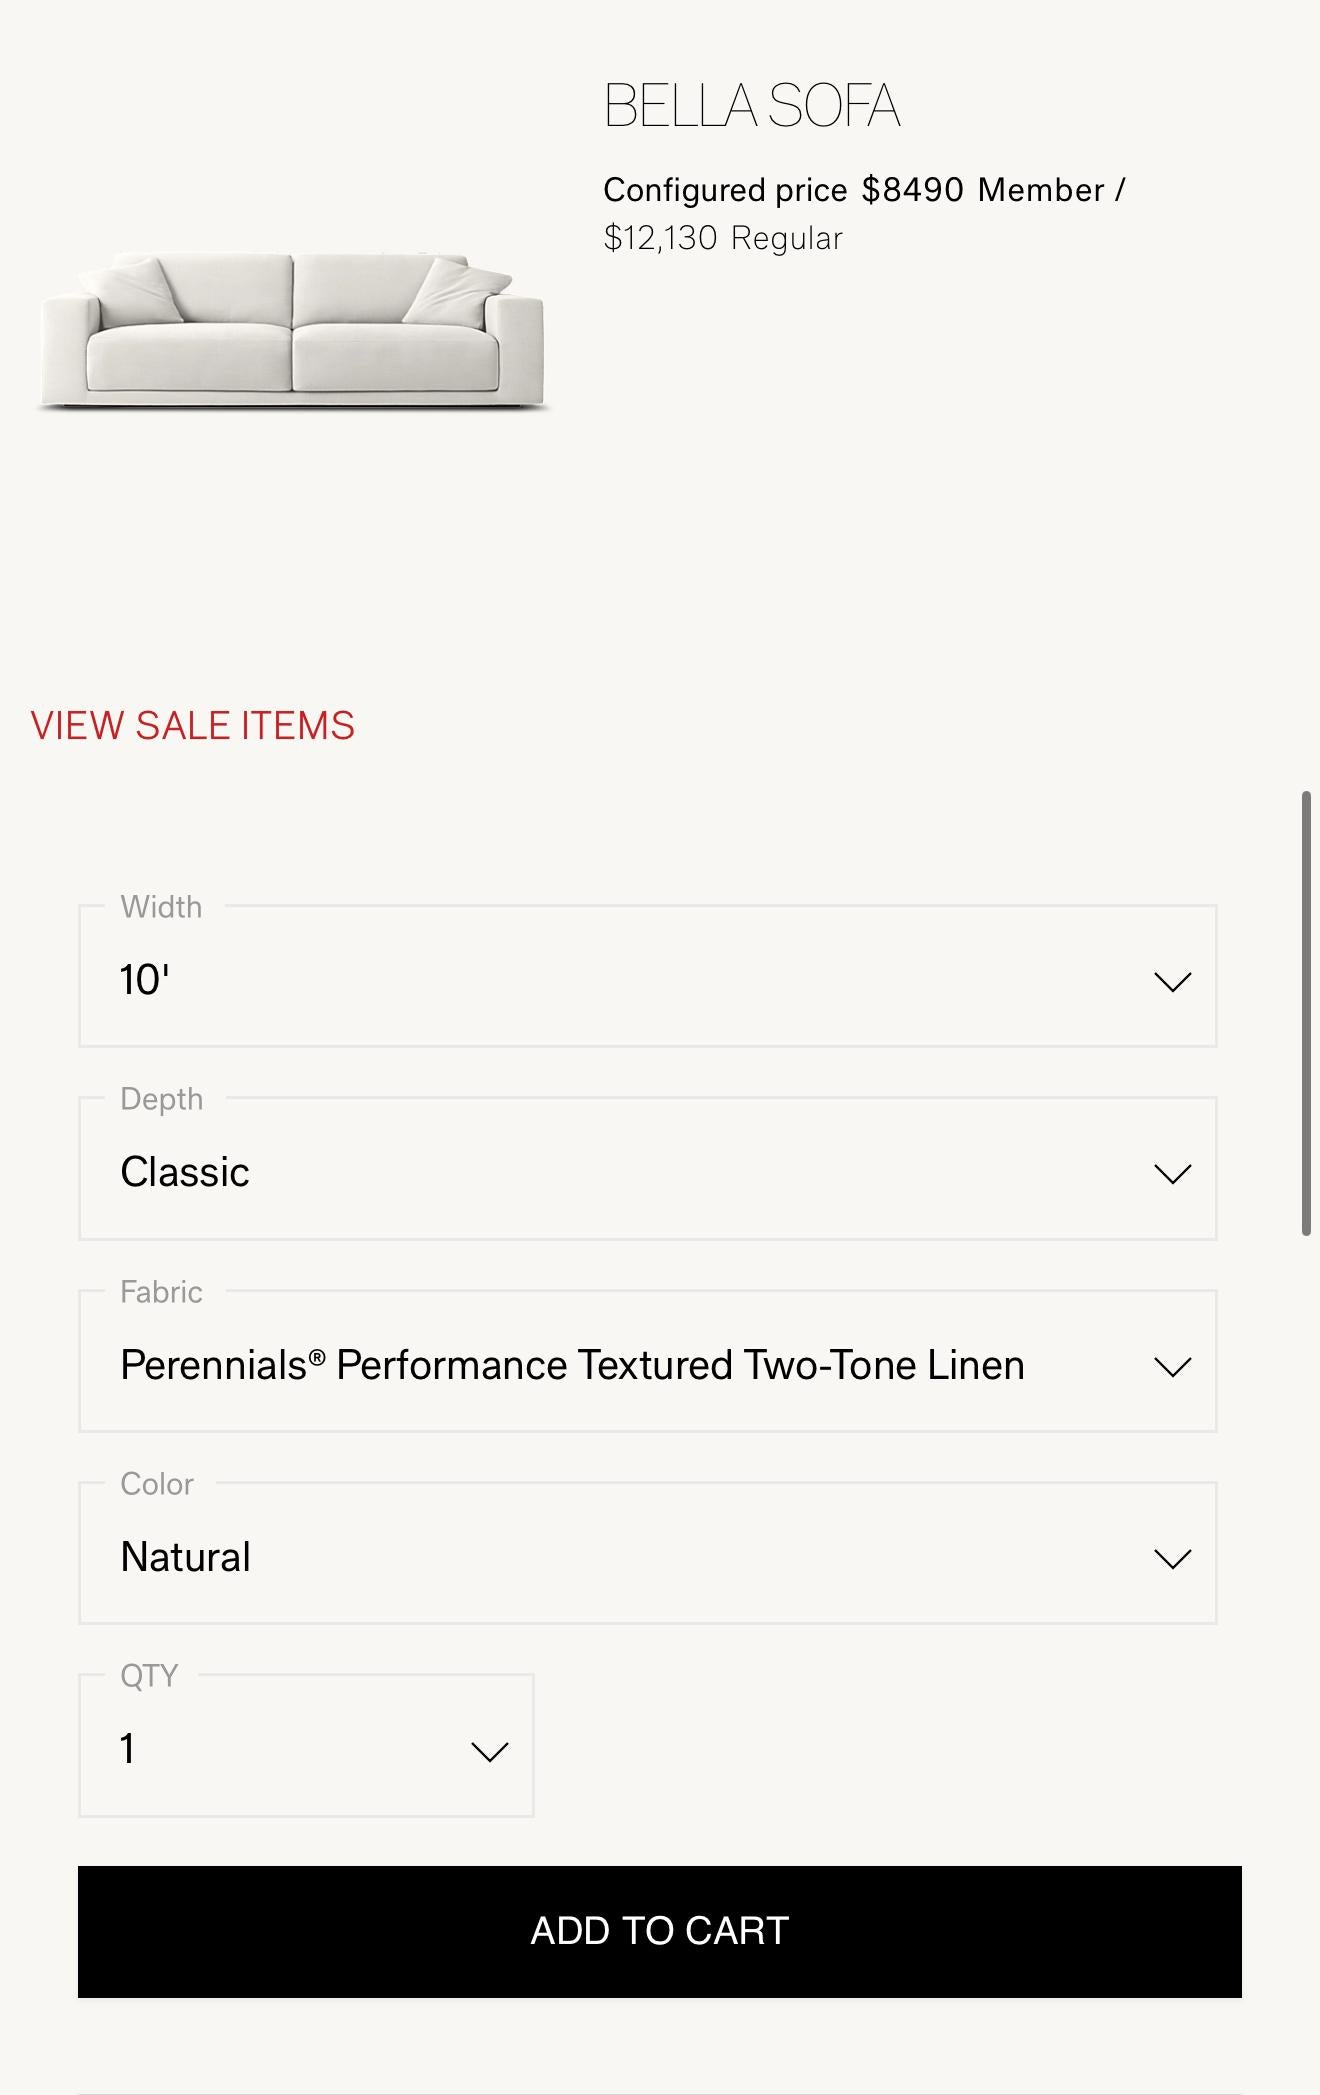Viewport: 1320px width, 2095px height.
Task: Click the Color field label
Action: (x=157, y=1484)
